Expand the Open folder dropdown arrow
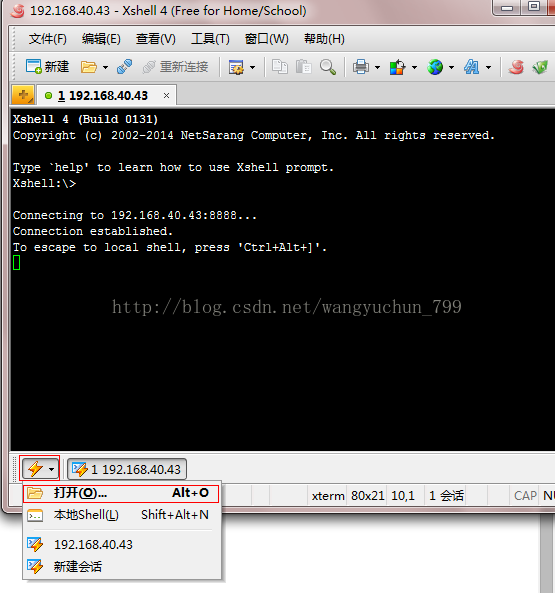This screenshot has width=555, height=593. (105, 68)
